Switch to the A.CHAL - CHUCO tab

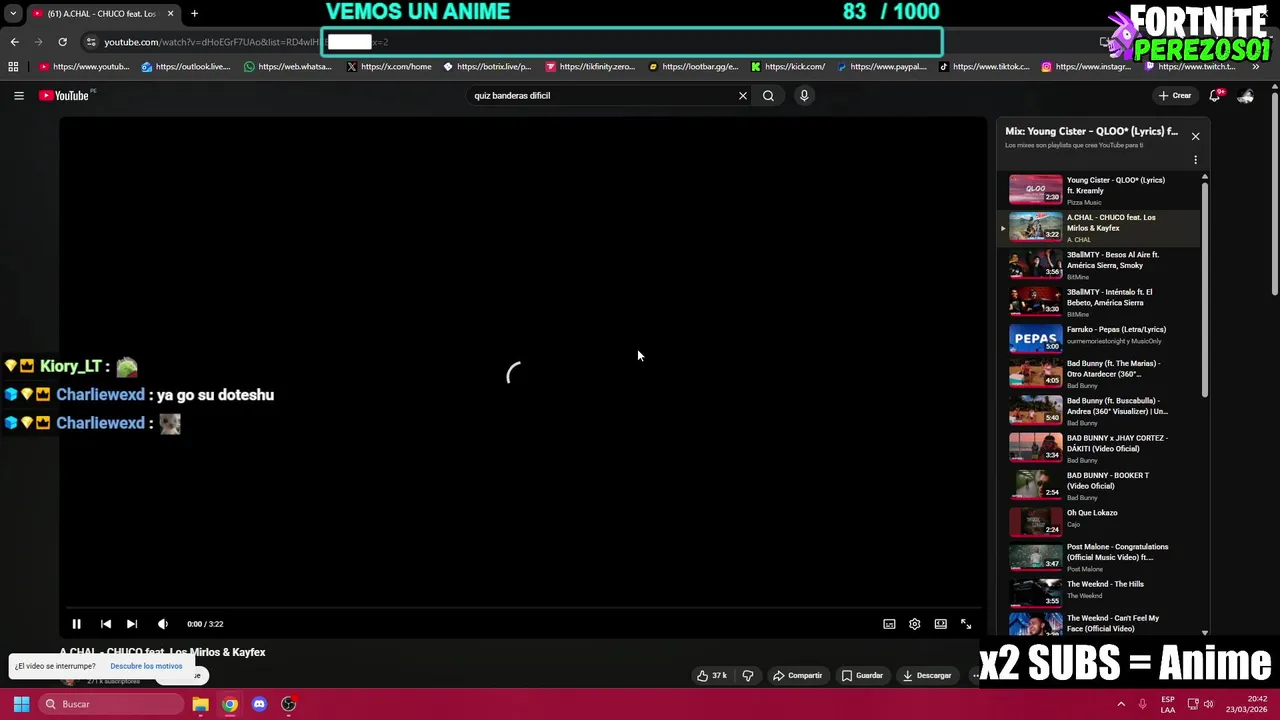tap(100, 13)
